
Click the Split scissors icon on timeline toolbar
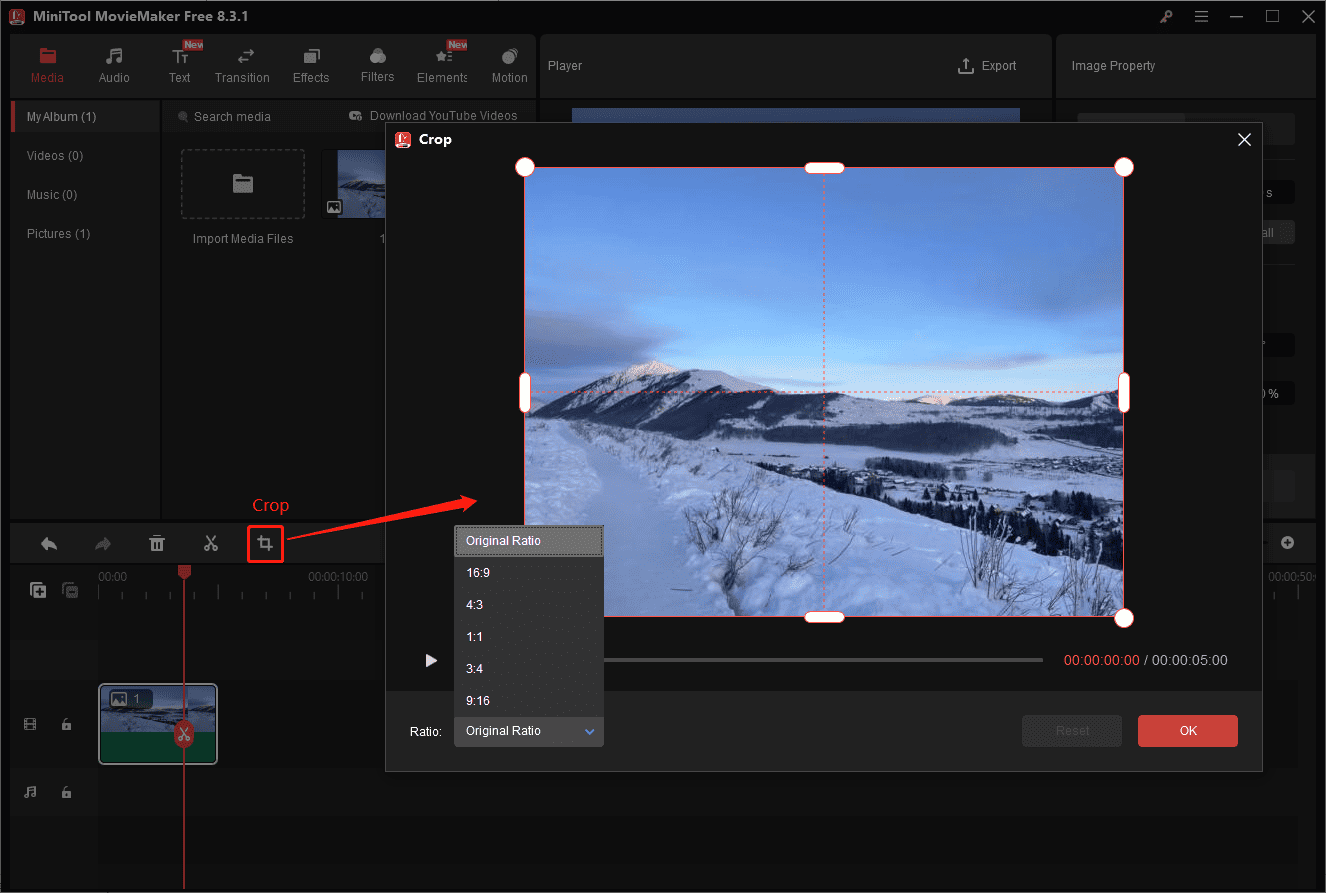pos(211,543)
